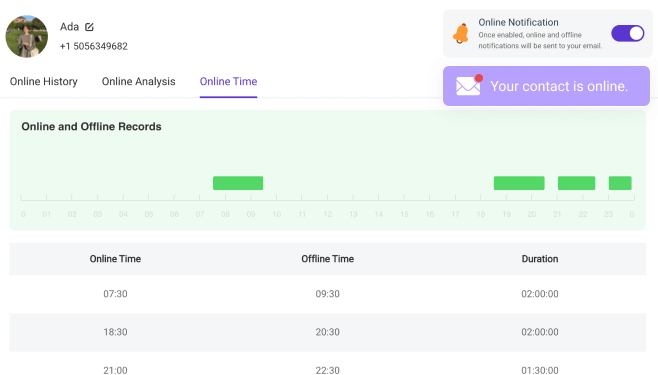Click the 07:30 online time row
658x375 pixels.
pos(328,294)
